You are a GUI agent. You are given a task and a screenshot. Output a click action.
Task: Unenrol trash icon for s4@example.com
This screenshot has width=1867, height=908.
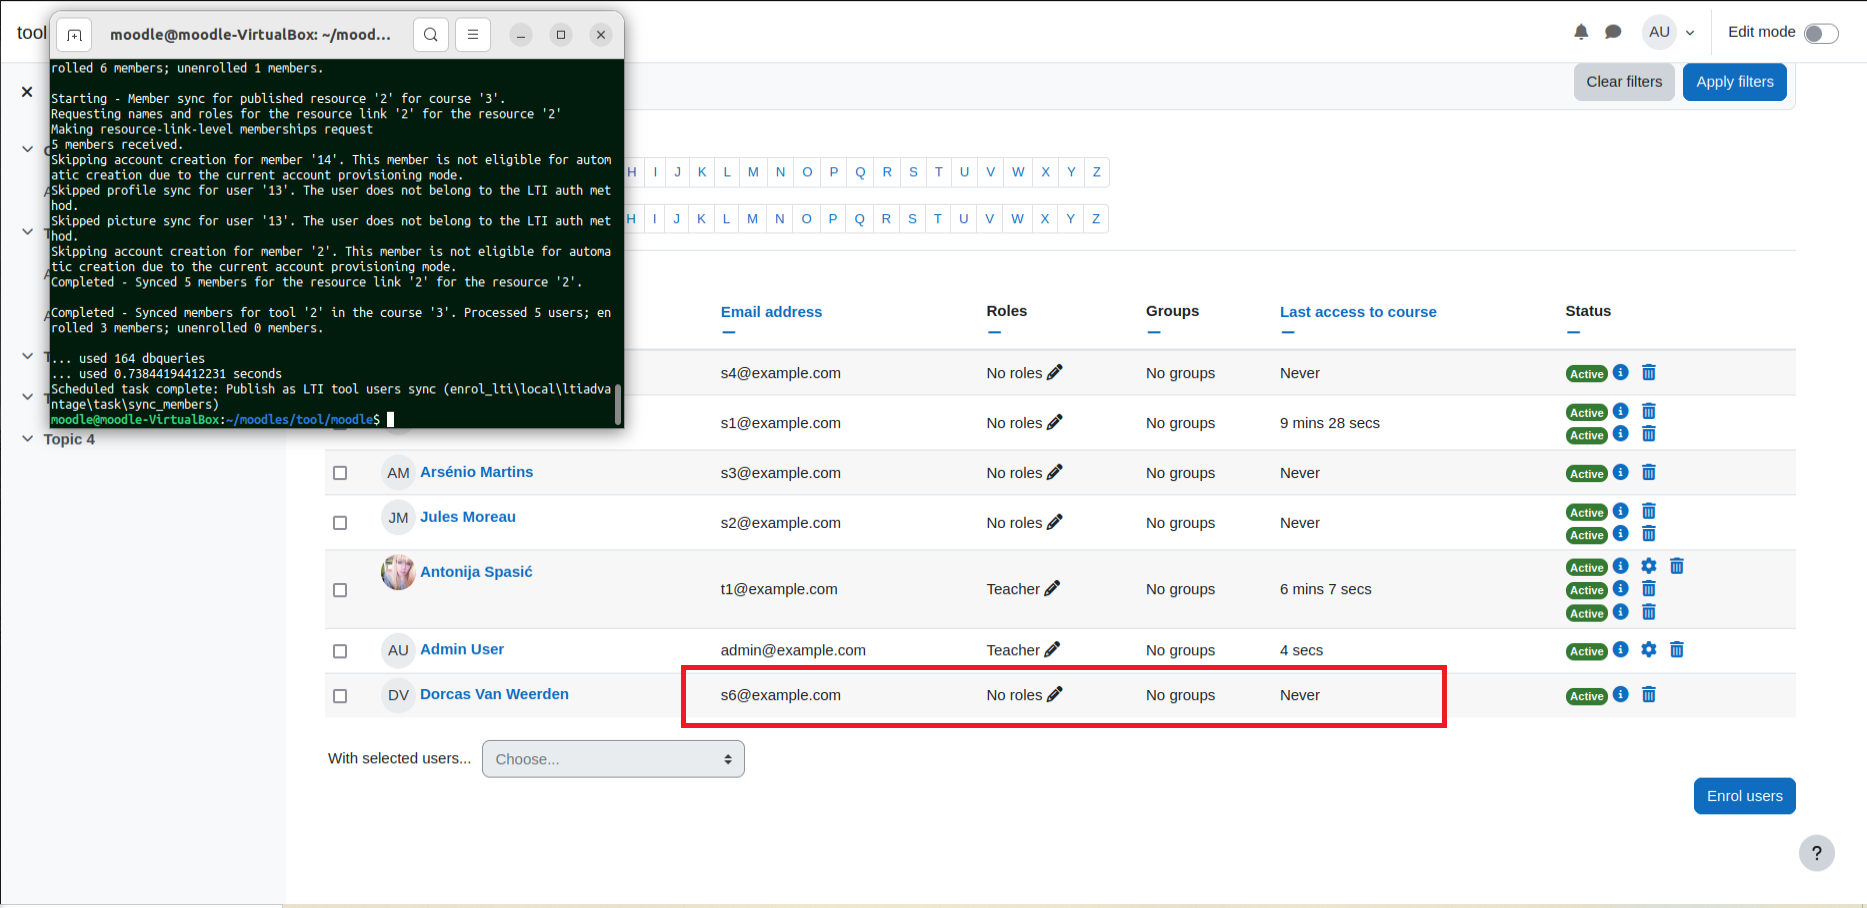(x=1649, y=372)
